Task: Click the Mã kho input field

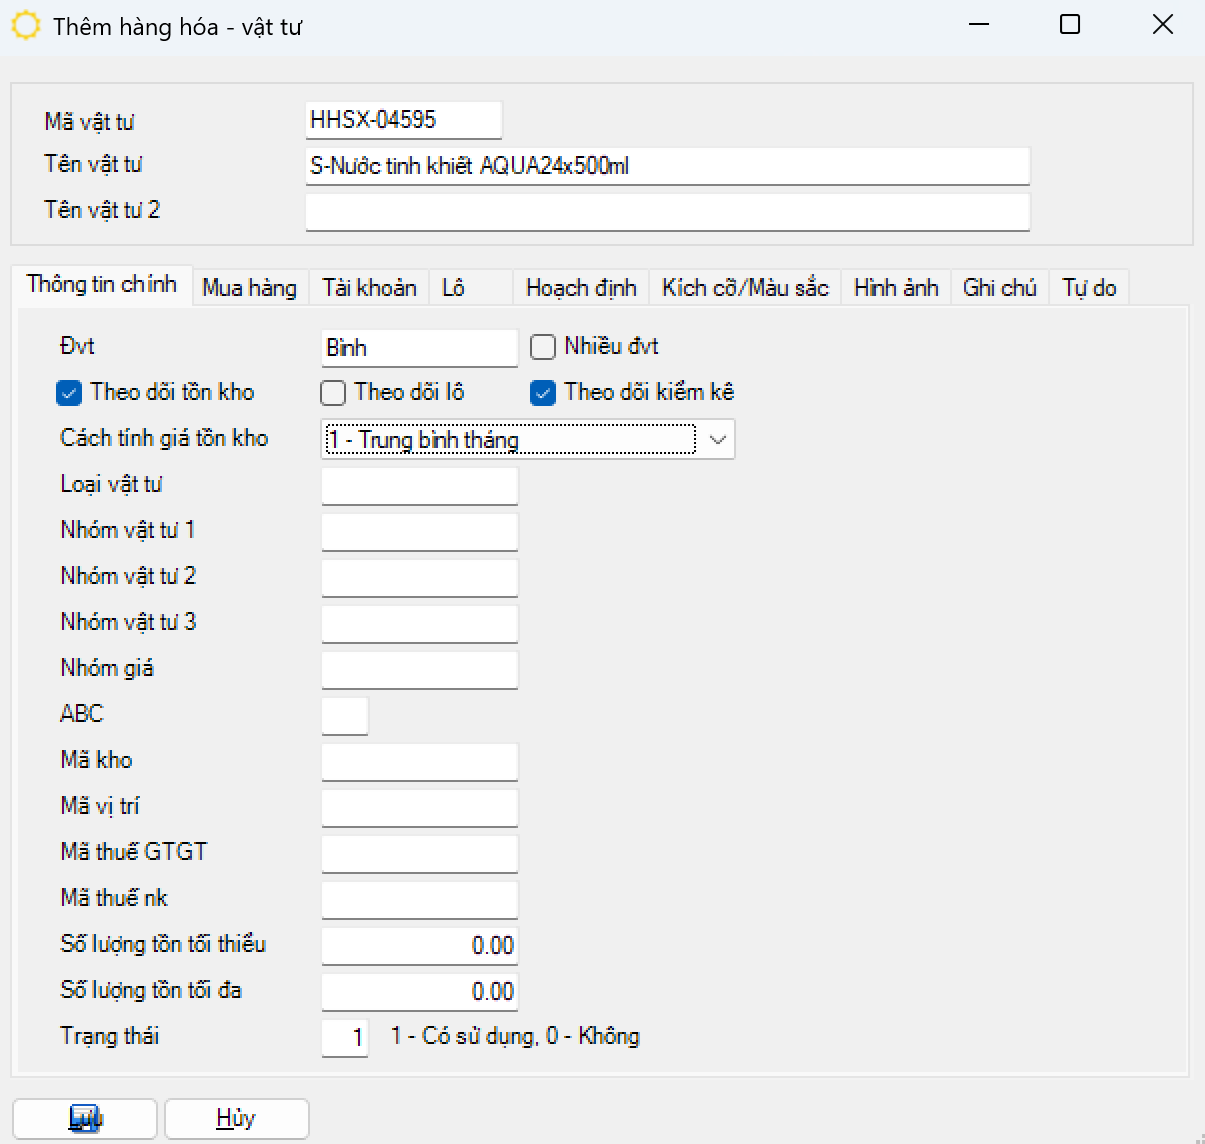Action: tap(419, 761)
